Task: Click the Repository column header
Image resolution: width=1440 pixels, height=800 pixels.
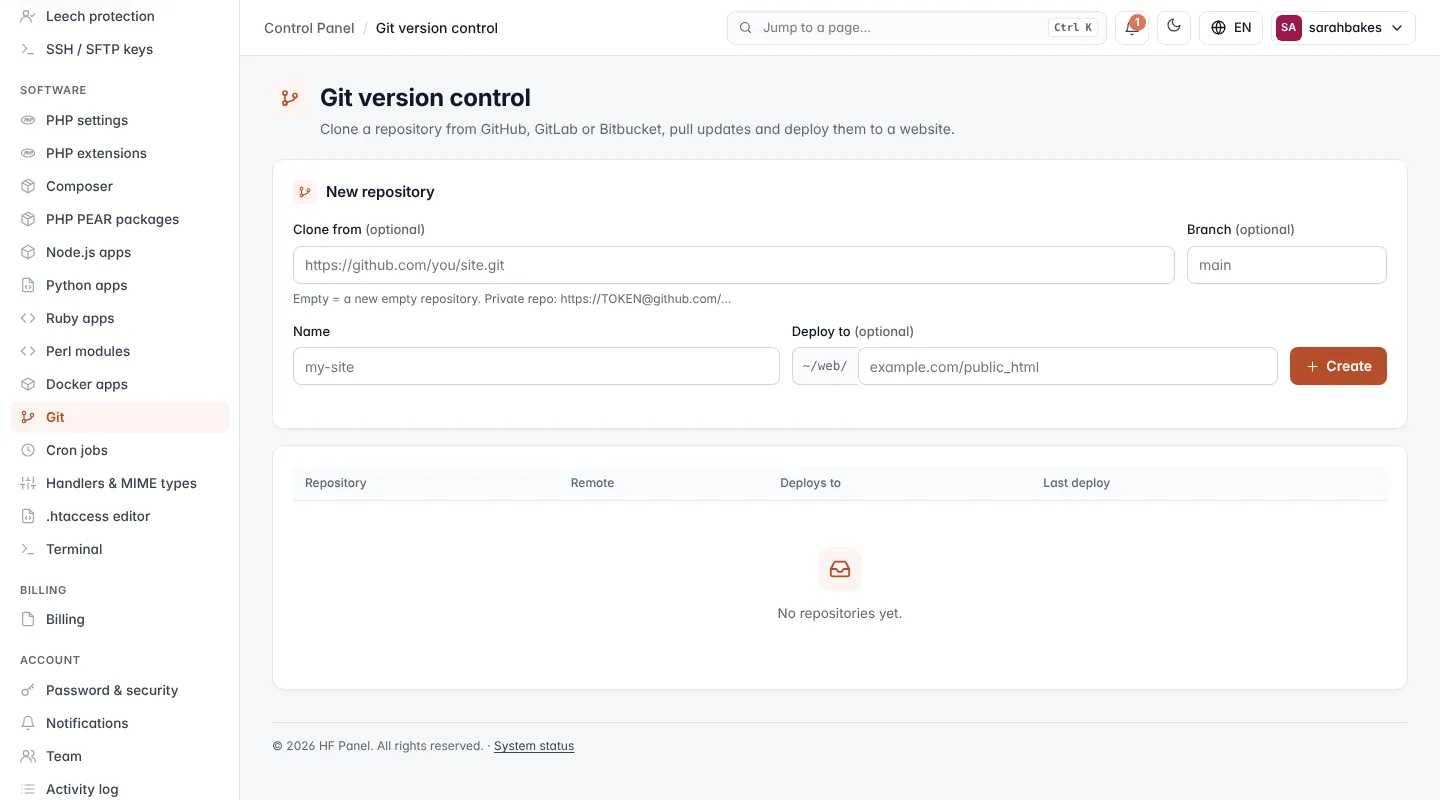Action: pyautogui.click(x=336, y=483)
